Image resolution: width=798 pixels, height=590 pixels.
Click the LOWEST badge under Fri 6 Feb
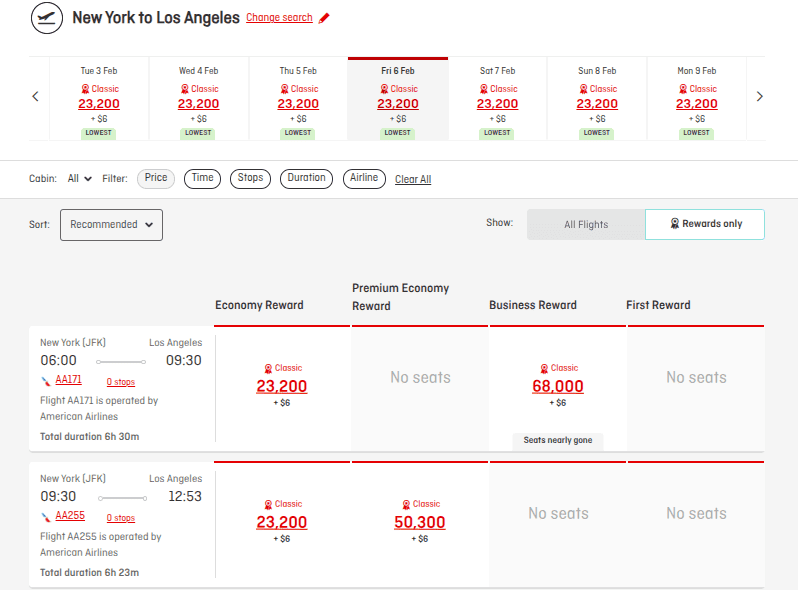tap(397, 133)
